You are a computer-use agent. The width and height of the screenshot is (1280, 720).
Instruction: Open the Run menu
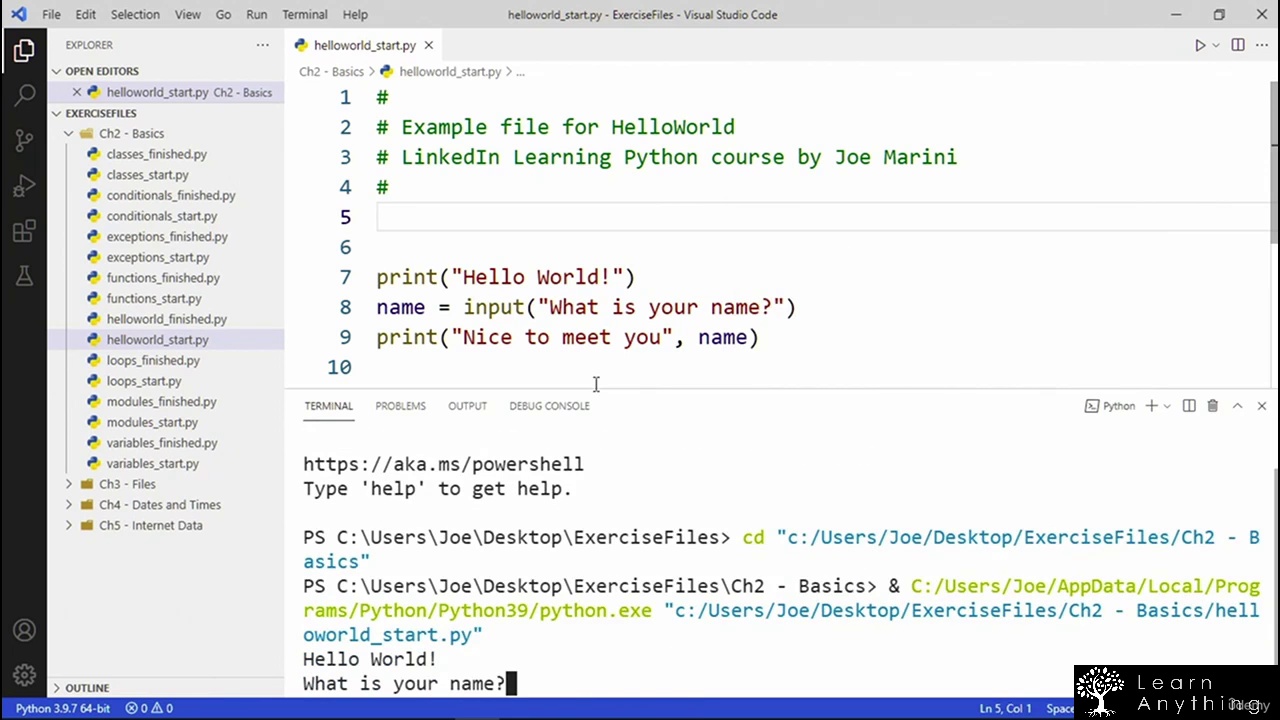coord(256,14)
